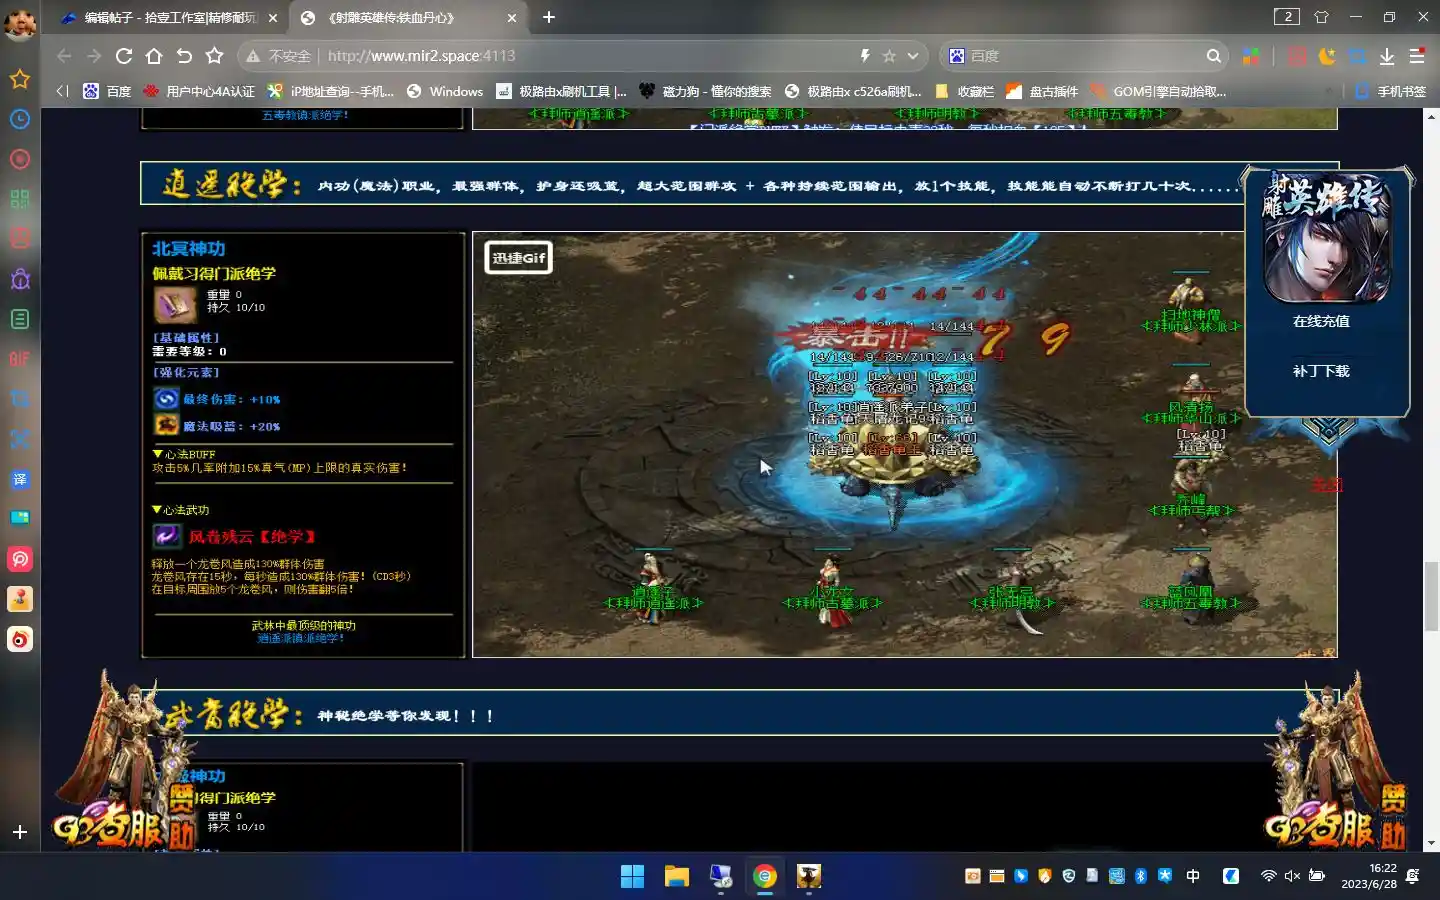Click the 北冥神功 book item icon
Image resolution: width=1440 pixels, height=900 pixels.
(x=175, y=304)
